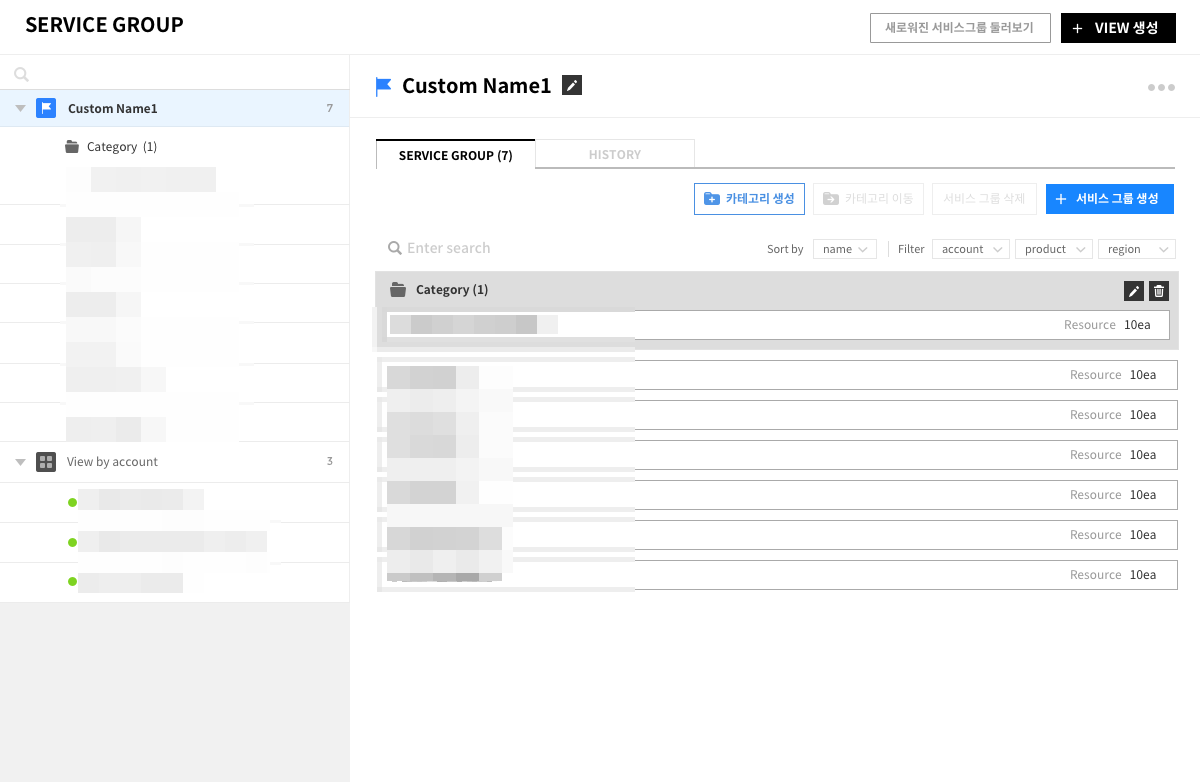Open the product filter dropdown

click(x=1053, y=249)
